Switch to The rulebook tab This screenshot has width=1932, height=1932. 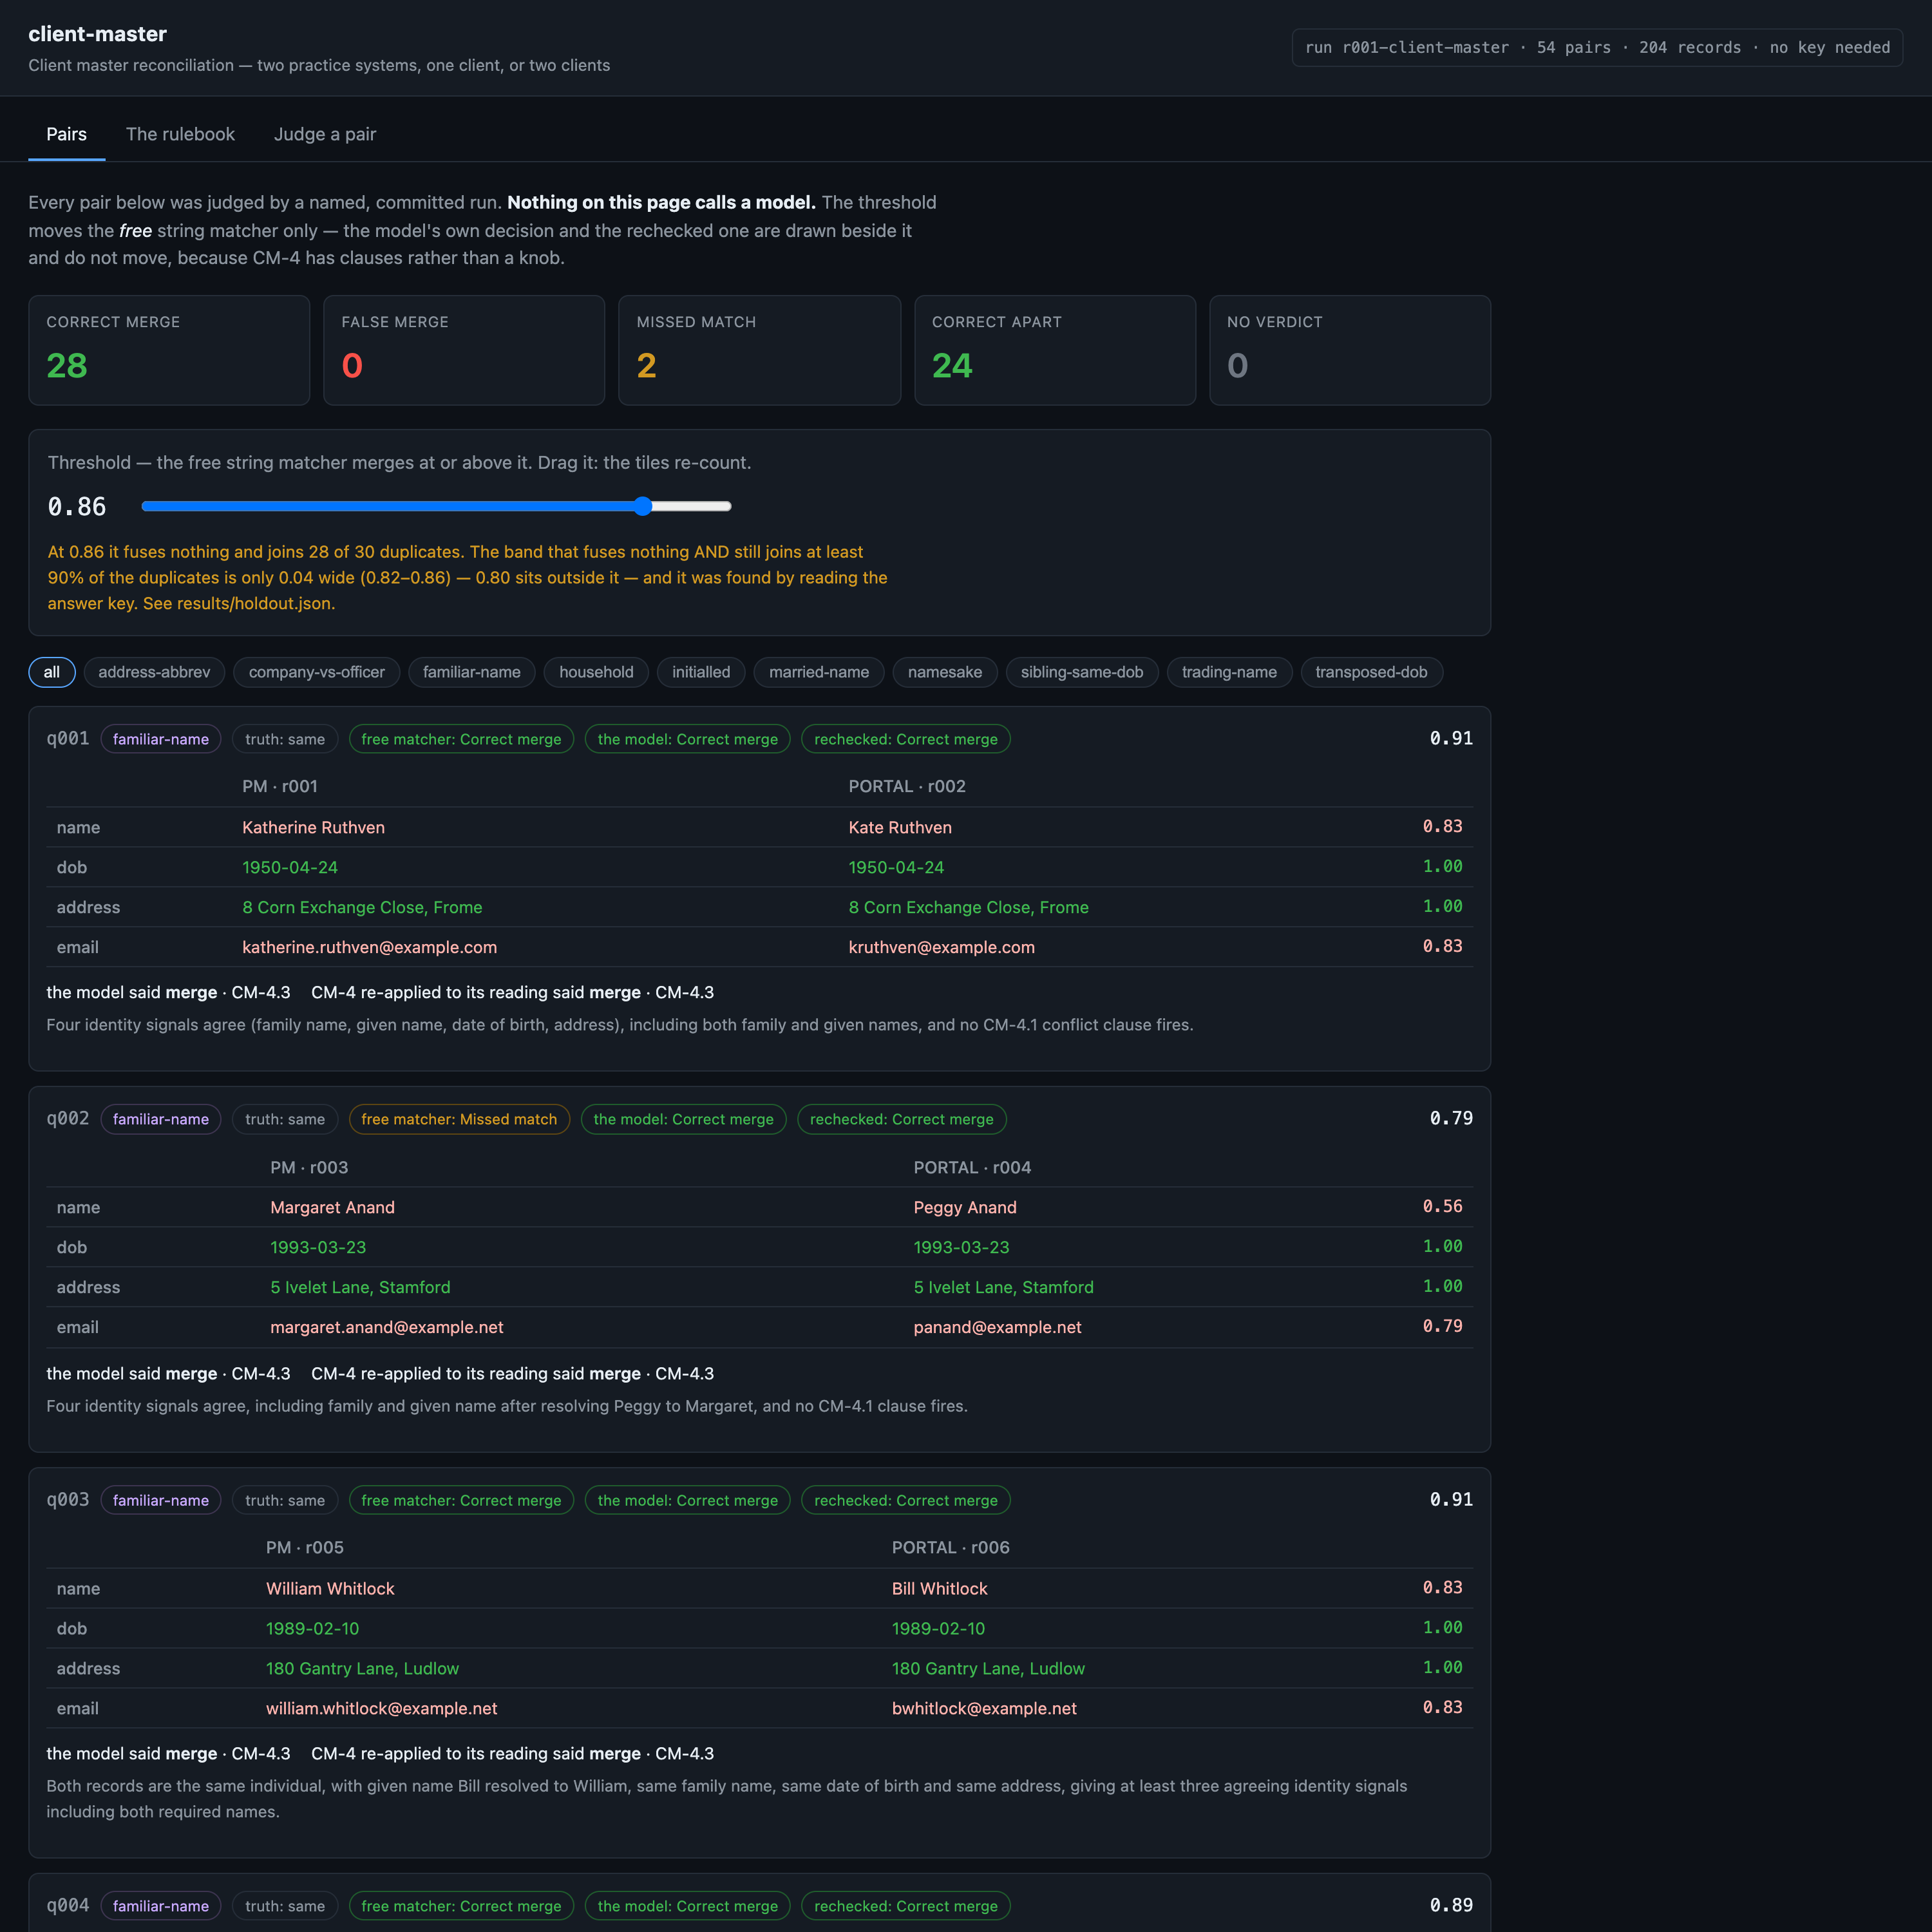tap(180, 134)
